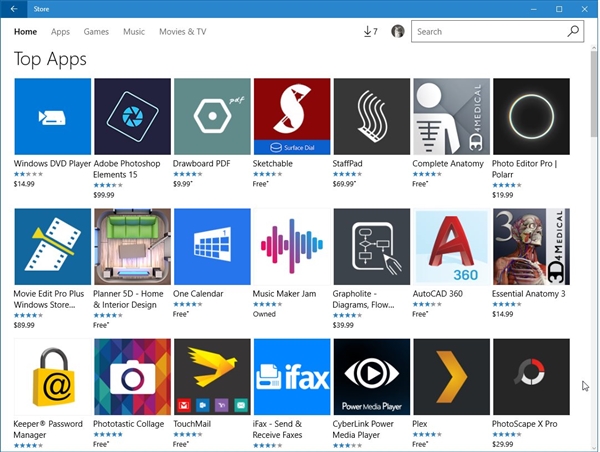Open the Windows DVD Player app tile
The image size is (600, 452).
(53, 116)
